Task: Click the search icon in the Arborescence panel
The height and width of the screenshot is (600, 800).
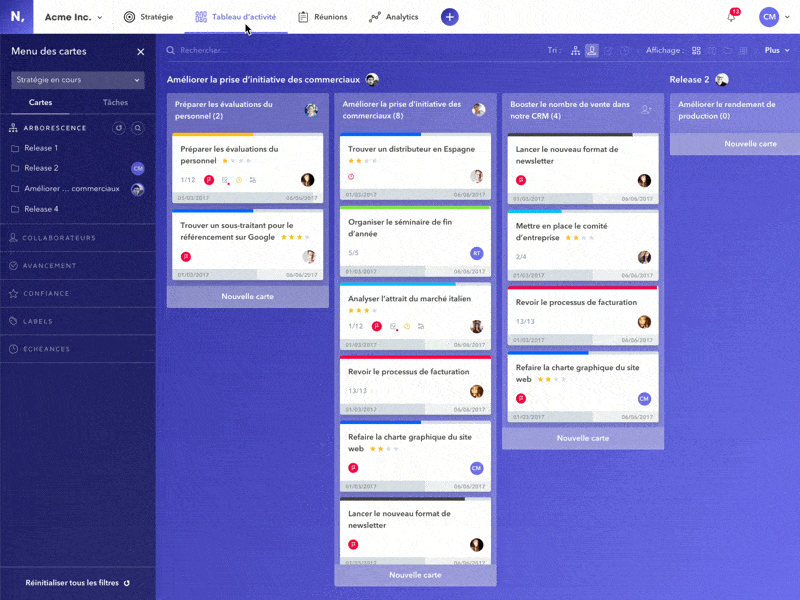Action: [137, 128]
